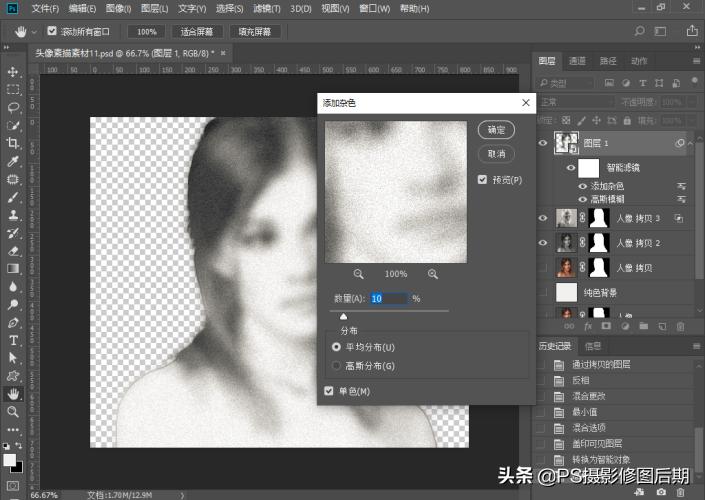Click the add layer style fx icon
This screenshot has height=500, width=705.
588,326
